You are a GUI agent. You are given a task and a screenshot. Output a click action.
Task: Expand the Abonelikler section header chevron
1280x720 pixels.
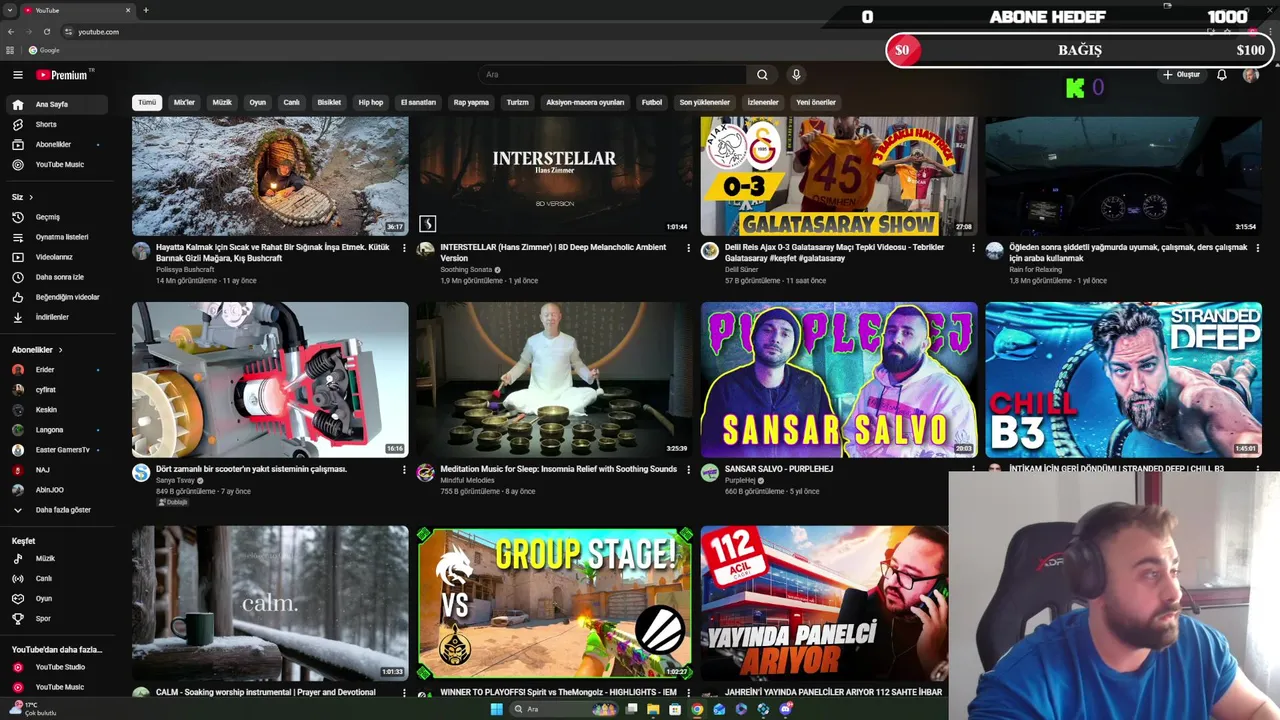coord(60,350)
